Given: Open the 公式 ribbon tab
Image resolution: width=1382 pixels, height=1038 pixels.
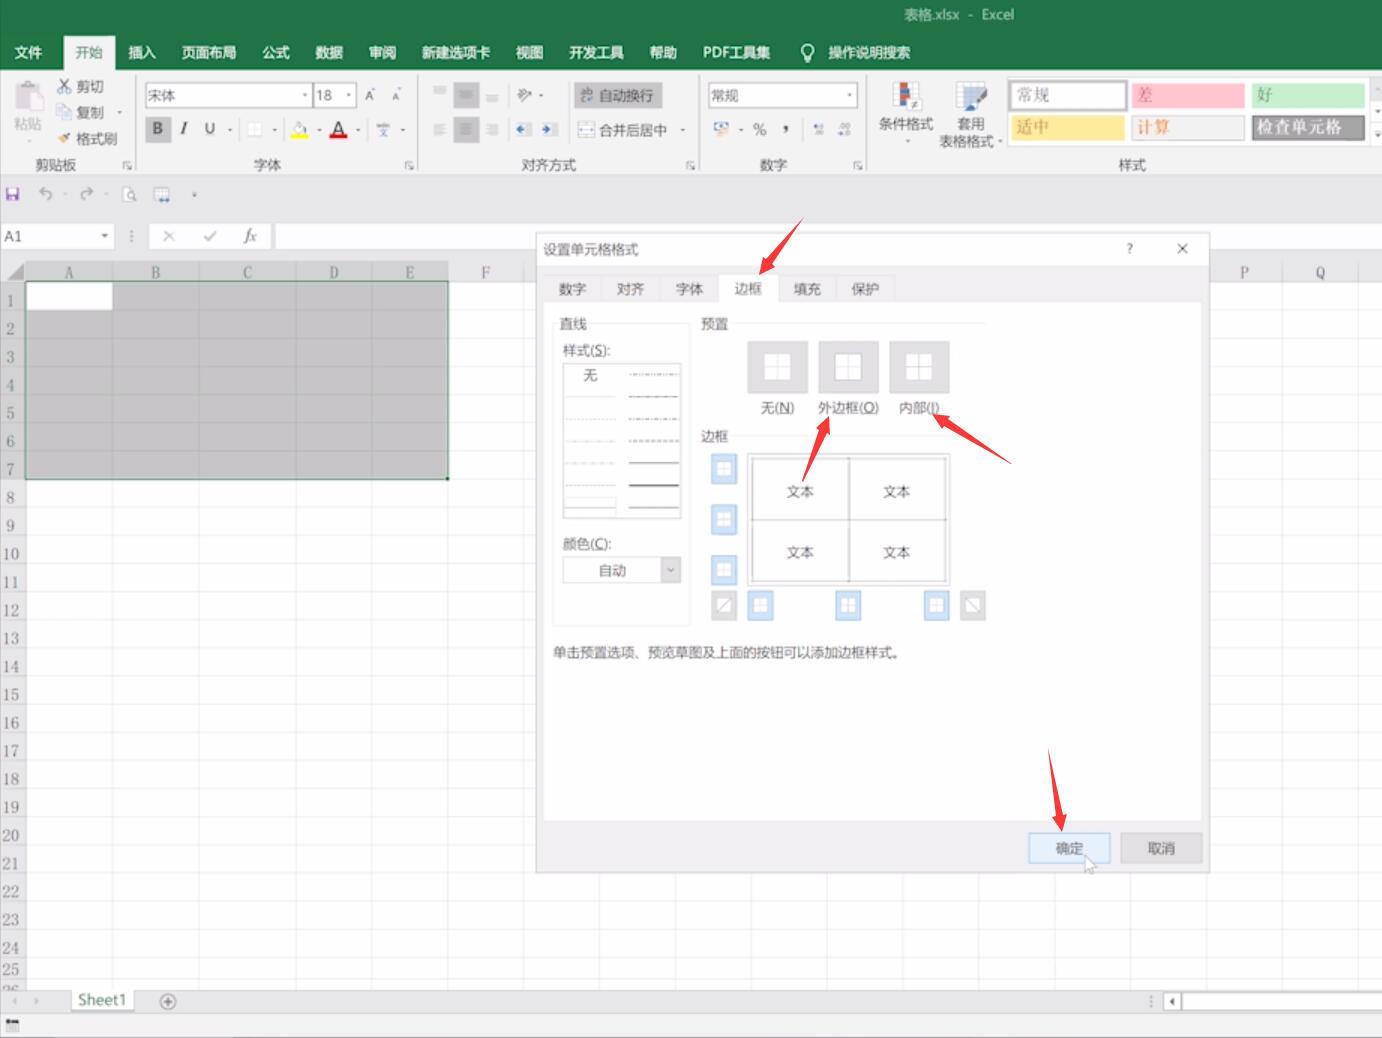Looking at the screenshot, I should pyautogui.click(x=276, y=52).
